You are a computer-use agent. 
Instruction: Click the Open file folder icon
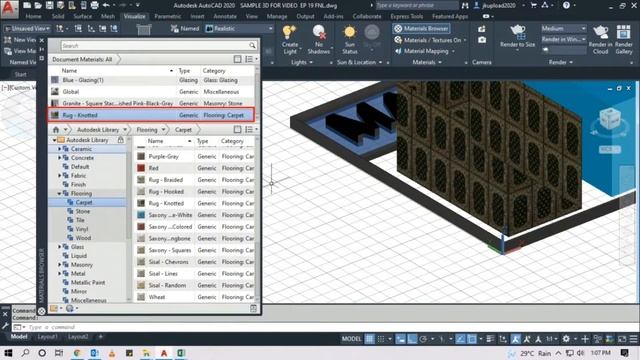click(x=38, y=5)
